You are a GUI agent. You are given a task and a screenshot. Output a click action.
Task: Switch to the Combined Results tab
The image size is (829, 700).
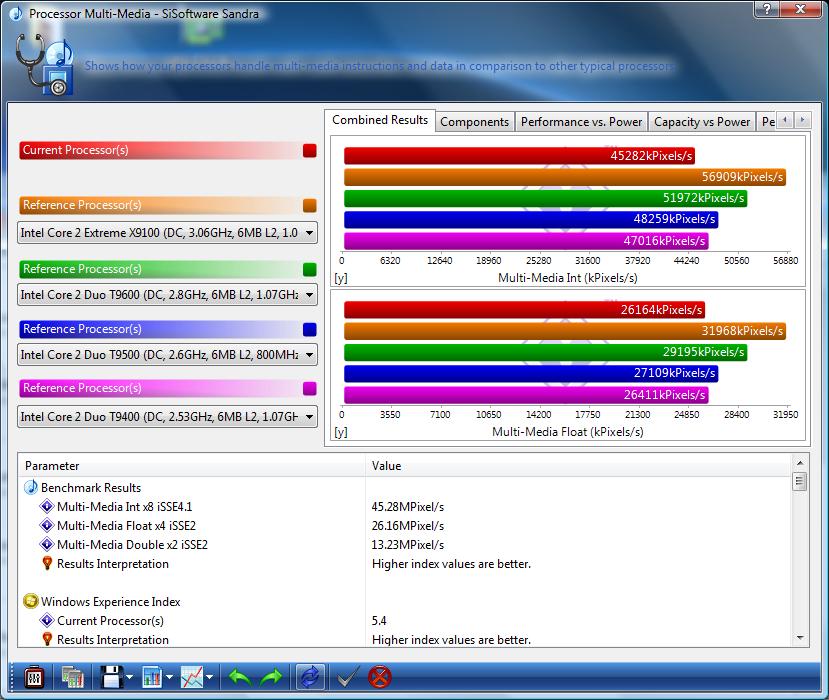pyautogui.click(x=380, y=120)
